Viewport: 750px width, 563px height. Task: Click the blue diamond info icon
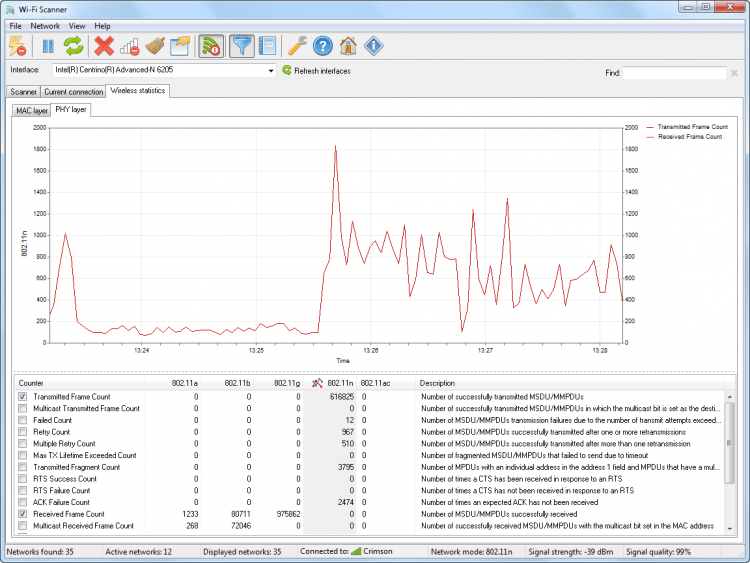point(374,46)
